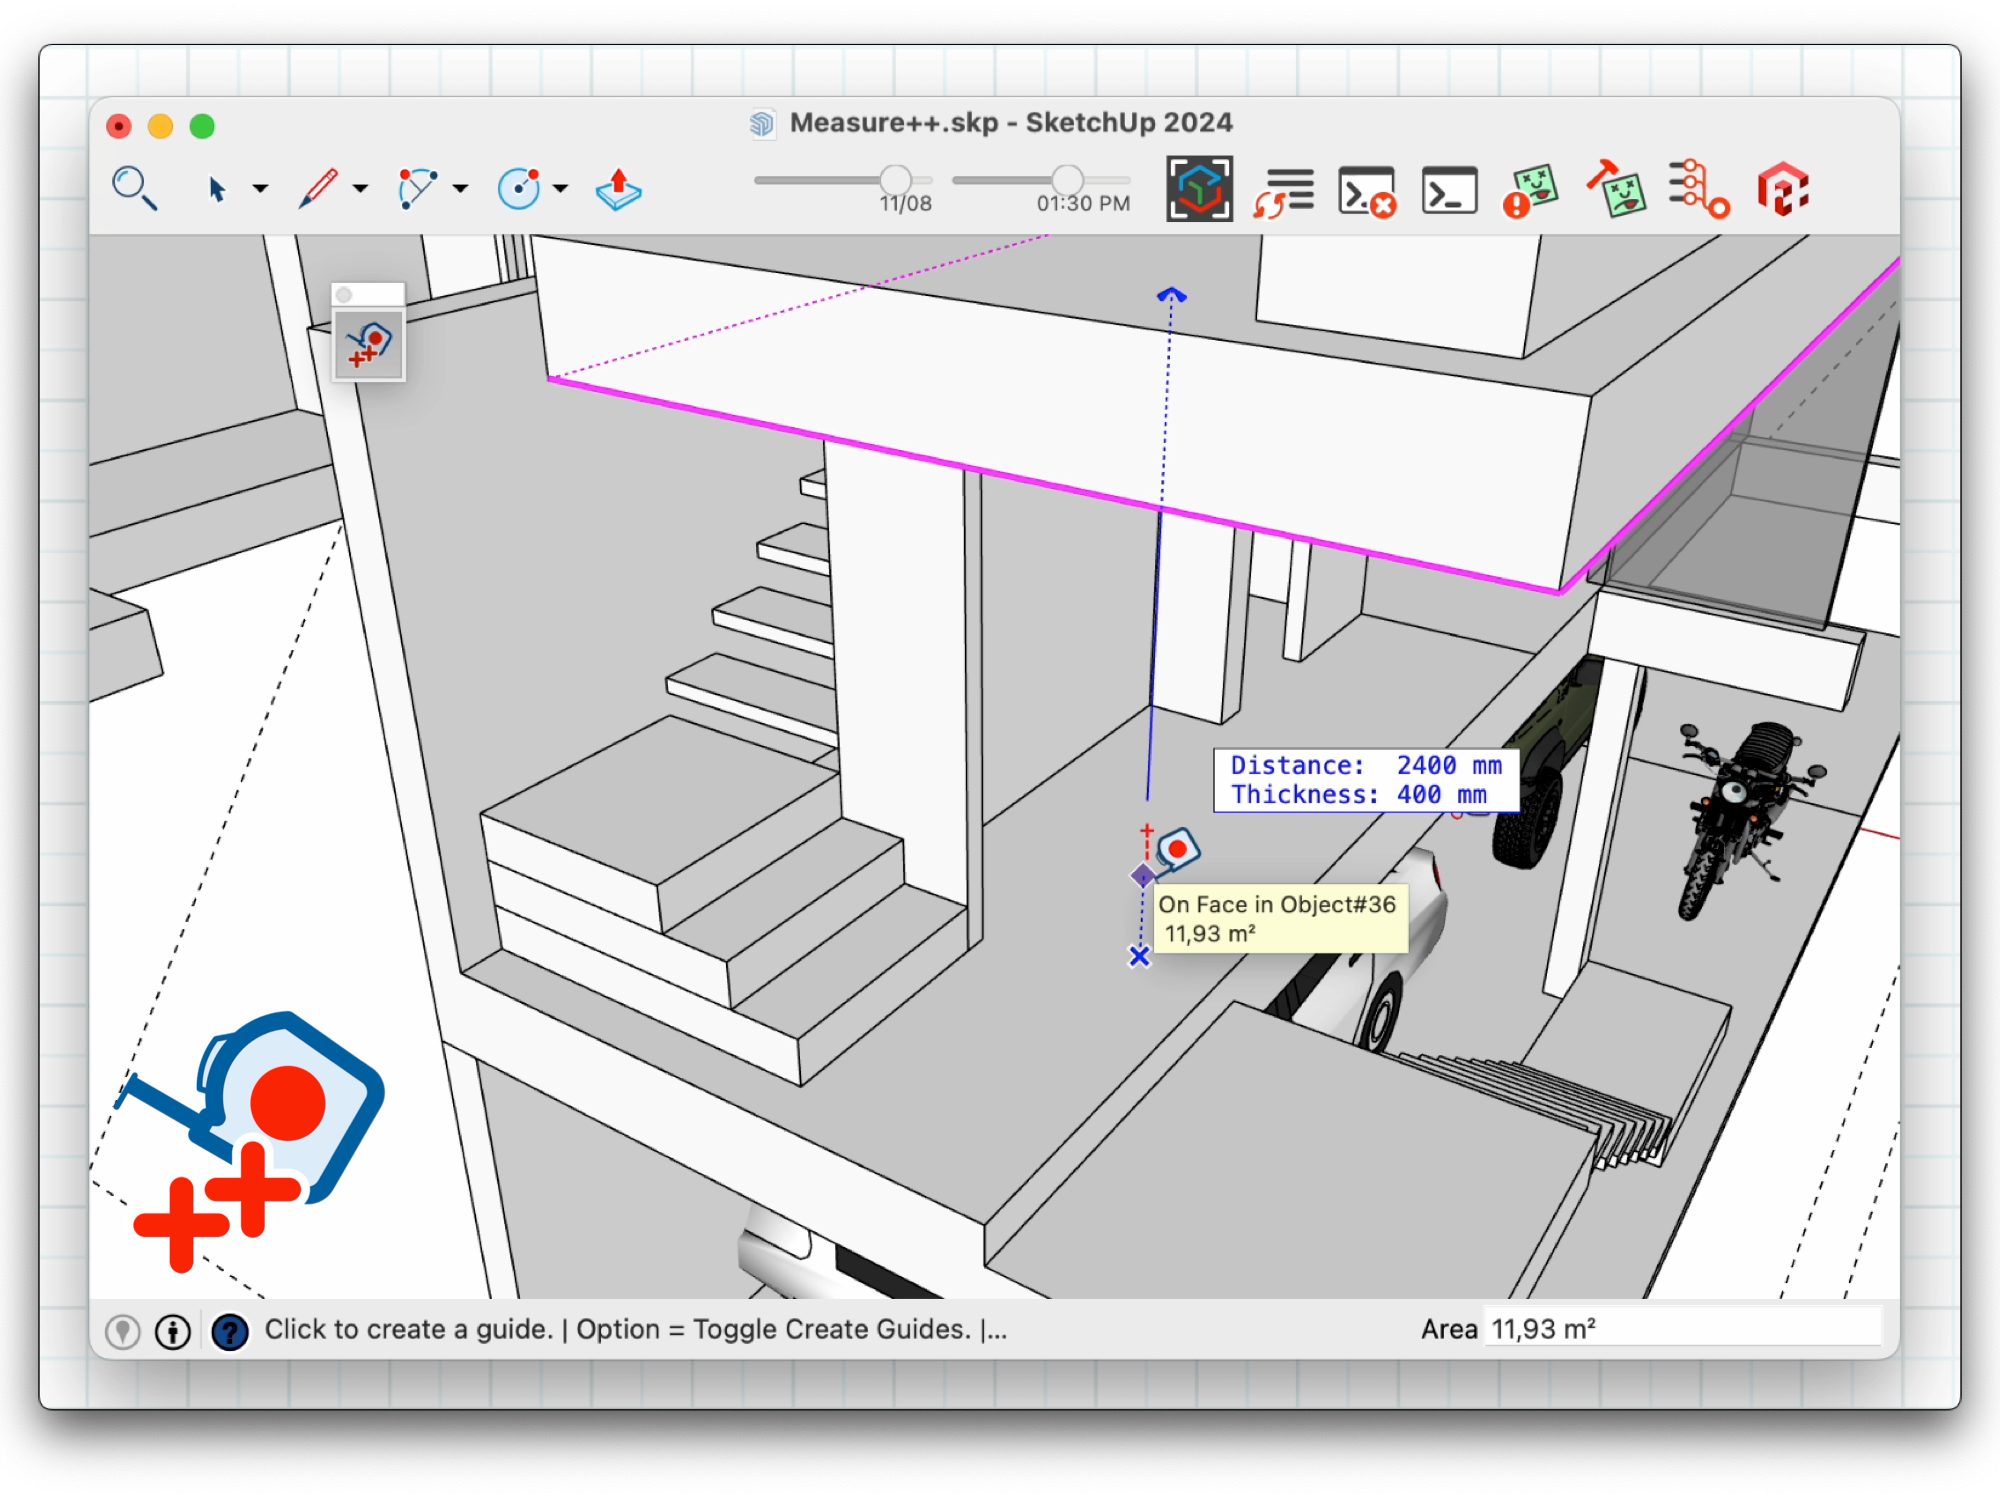Screen dimensions: 2000x1499
Task: Toggle the model credits info status icon
Action: (x=173, y=1331)
